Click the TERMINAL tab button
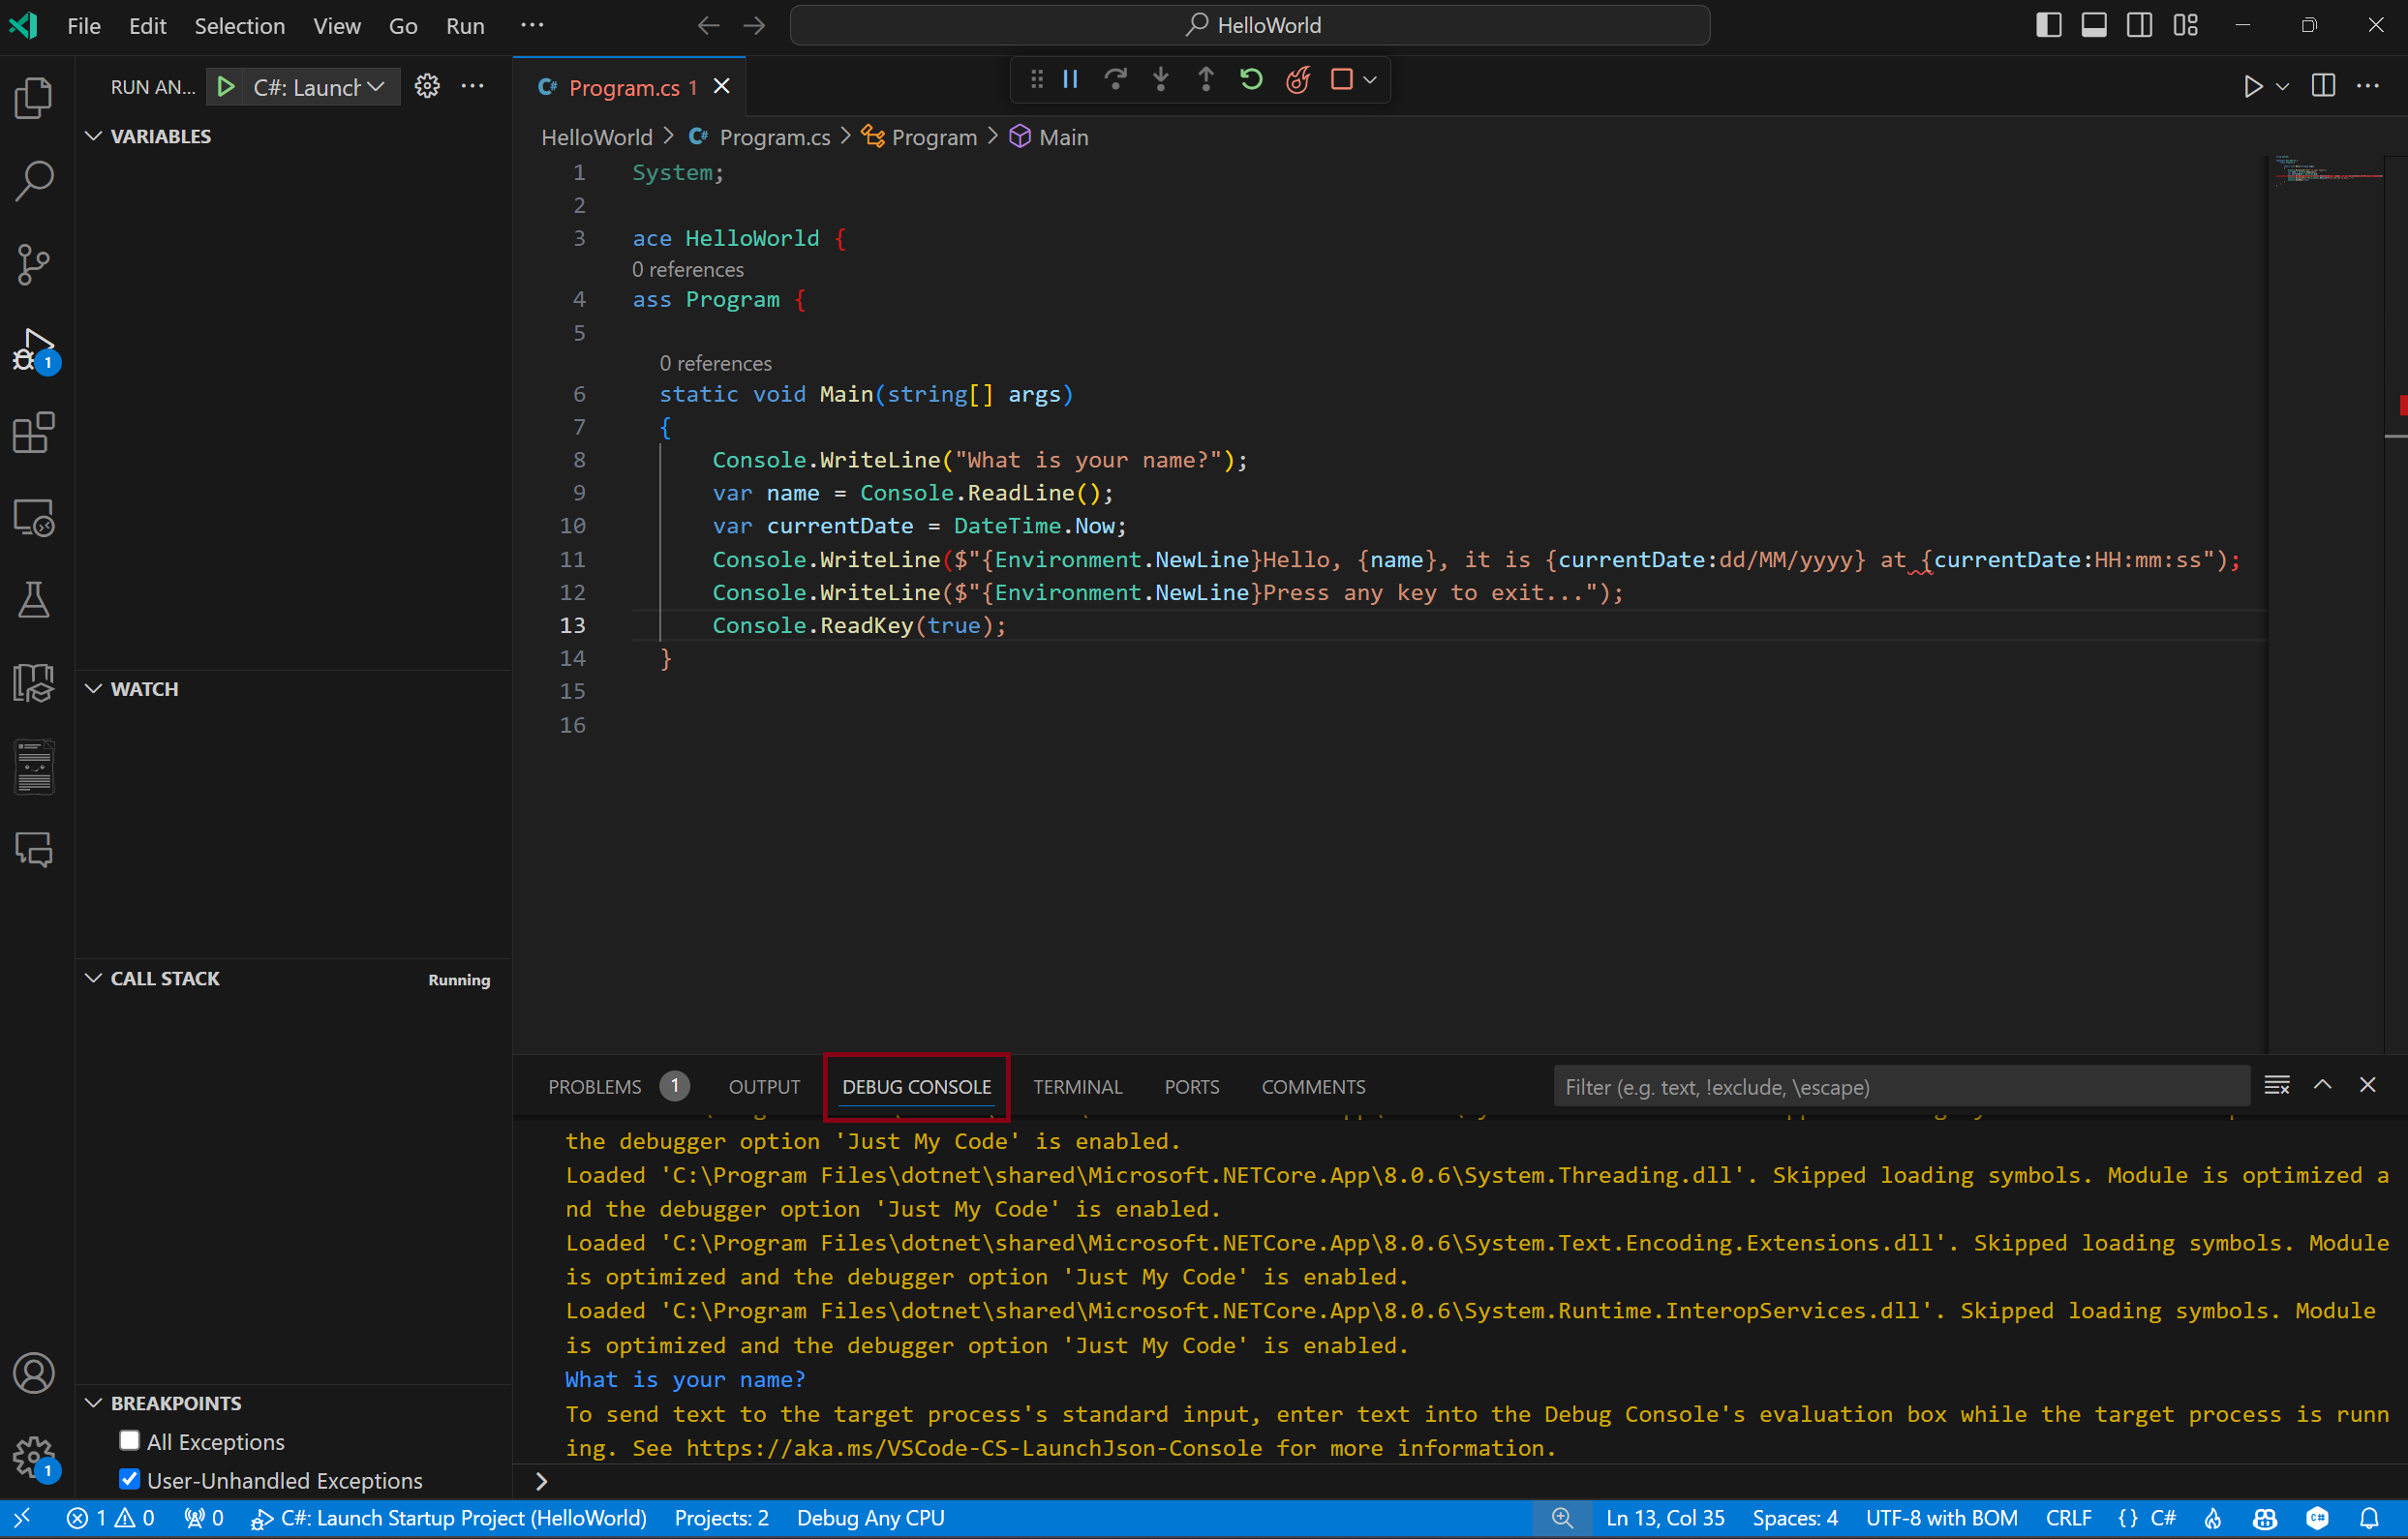 1078,1084
